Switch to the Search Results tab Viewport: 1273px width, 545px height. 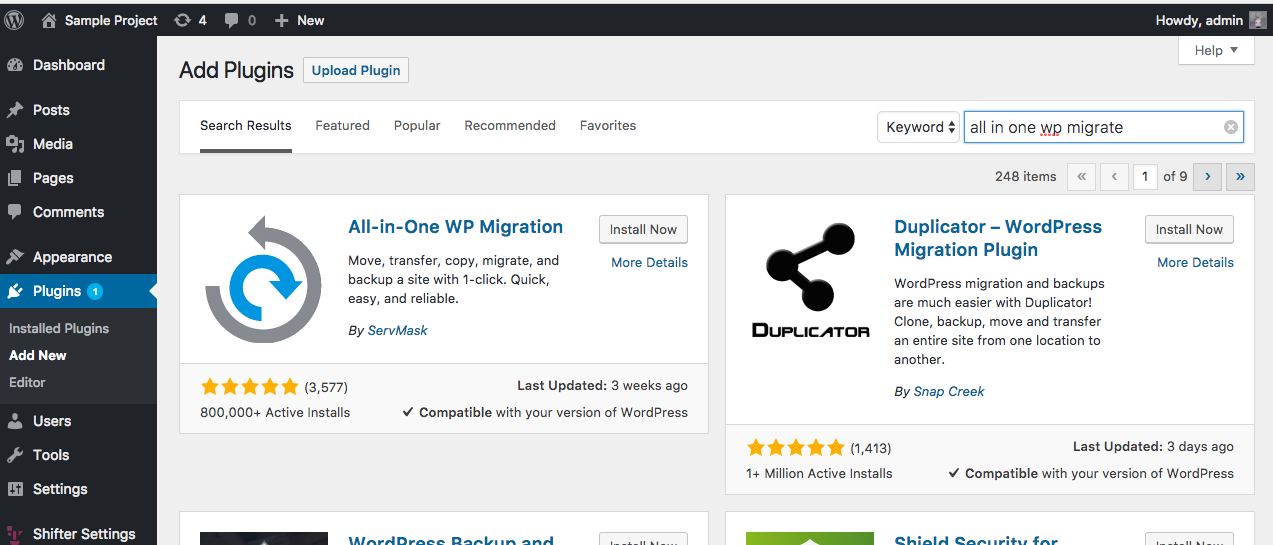(x=246, y=126)
